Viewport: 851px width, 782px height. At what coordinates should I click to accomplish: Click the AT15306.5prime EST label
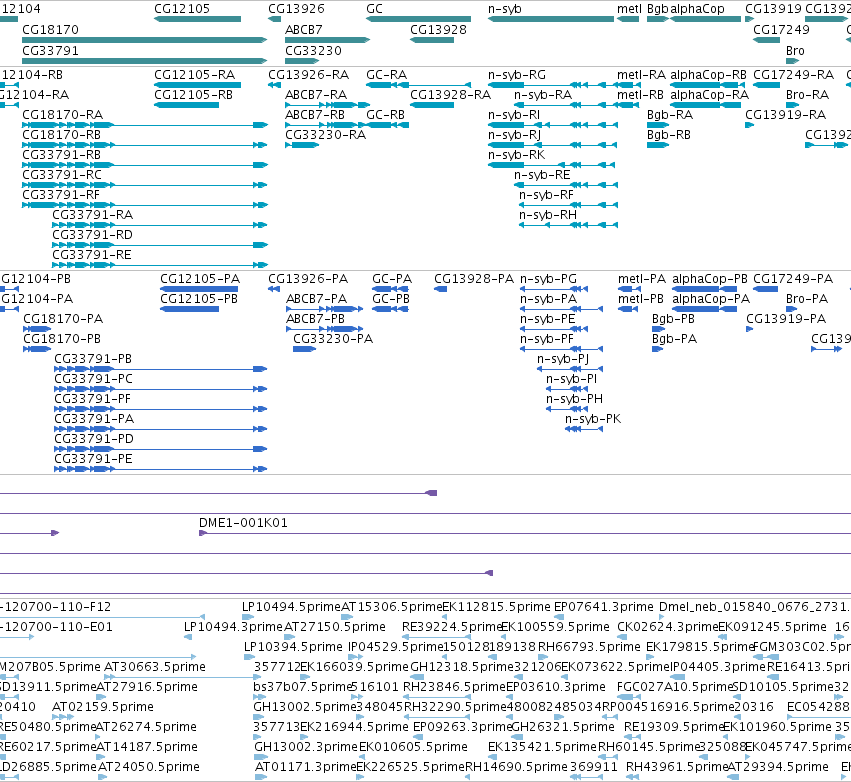(x=392, y=607)
